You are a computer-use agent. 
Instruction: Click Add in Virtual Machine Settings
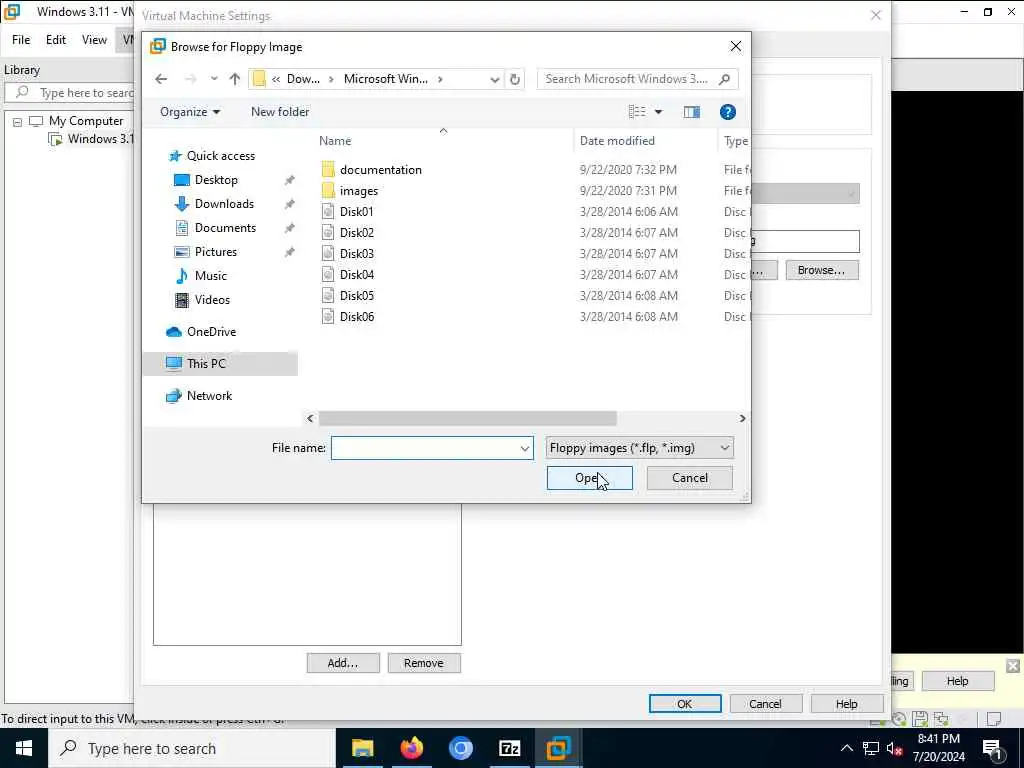tap(343, 663)
